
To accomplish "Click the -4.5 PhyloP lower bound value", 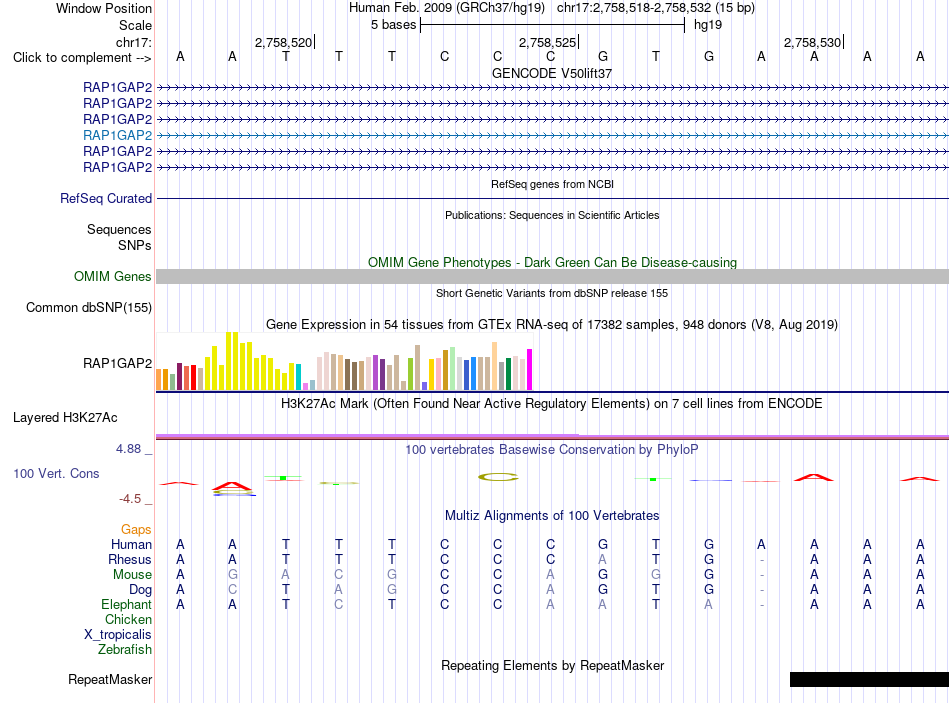I will click(130, 499).
